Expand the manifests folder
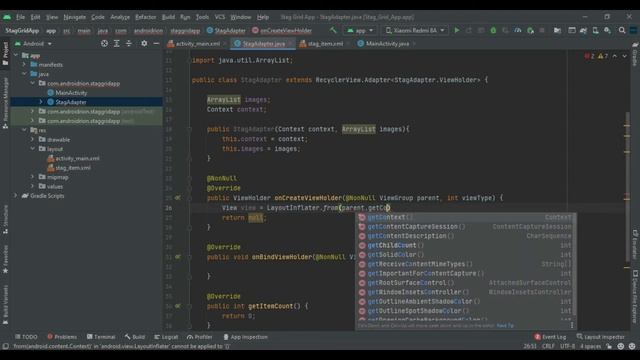The image size is (640, 360). point(24,64)
